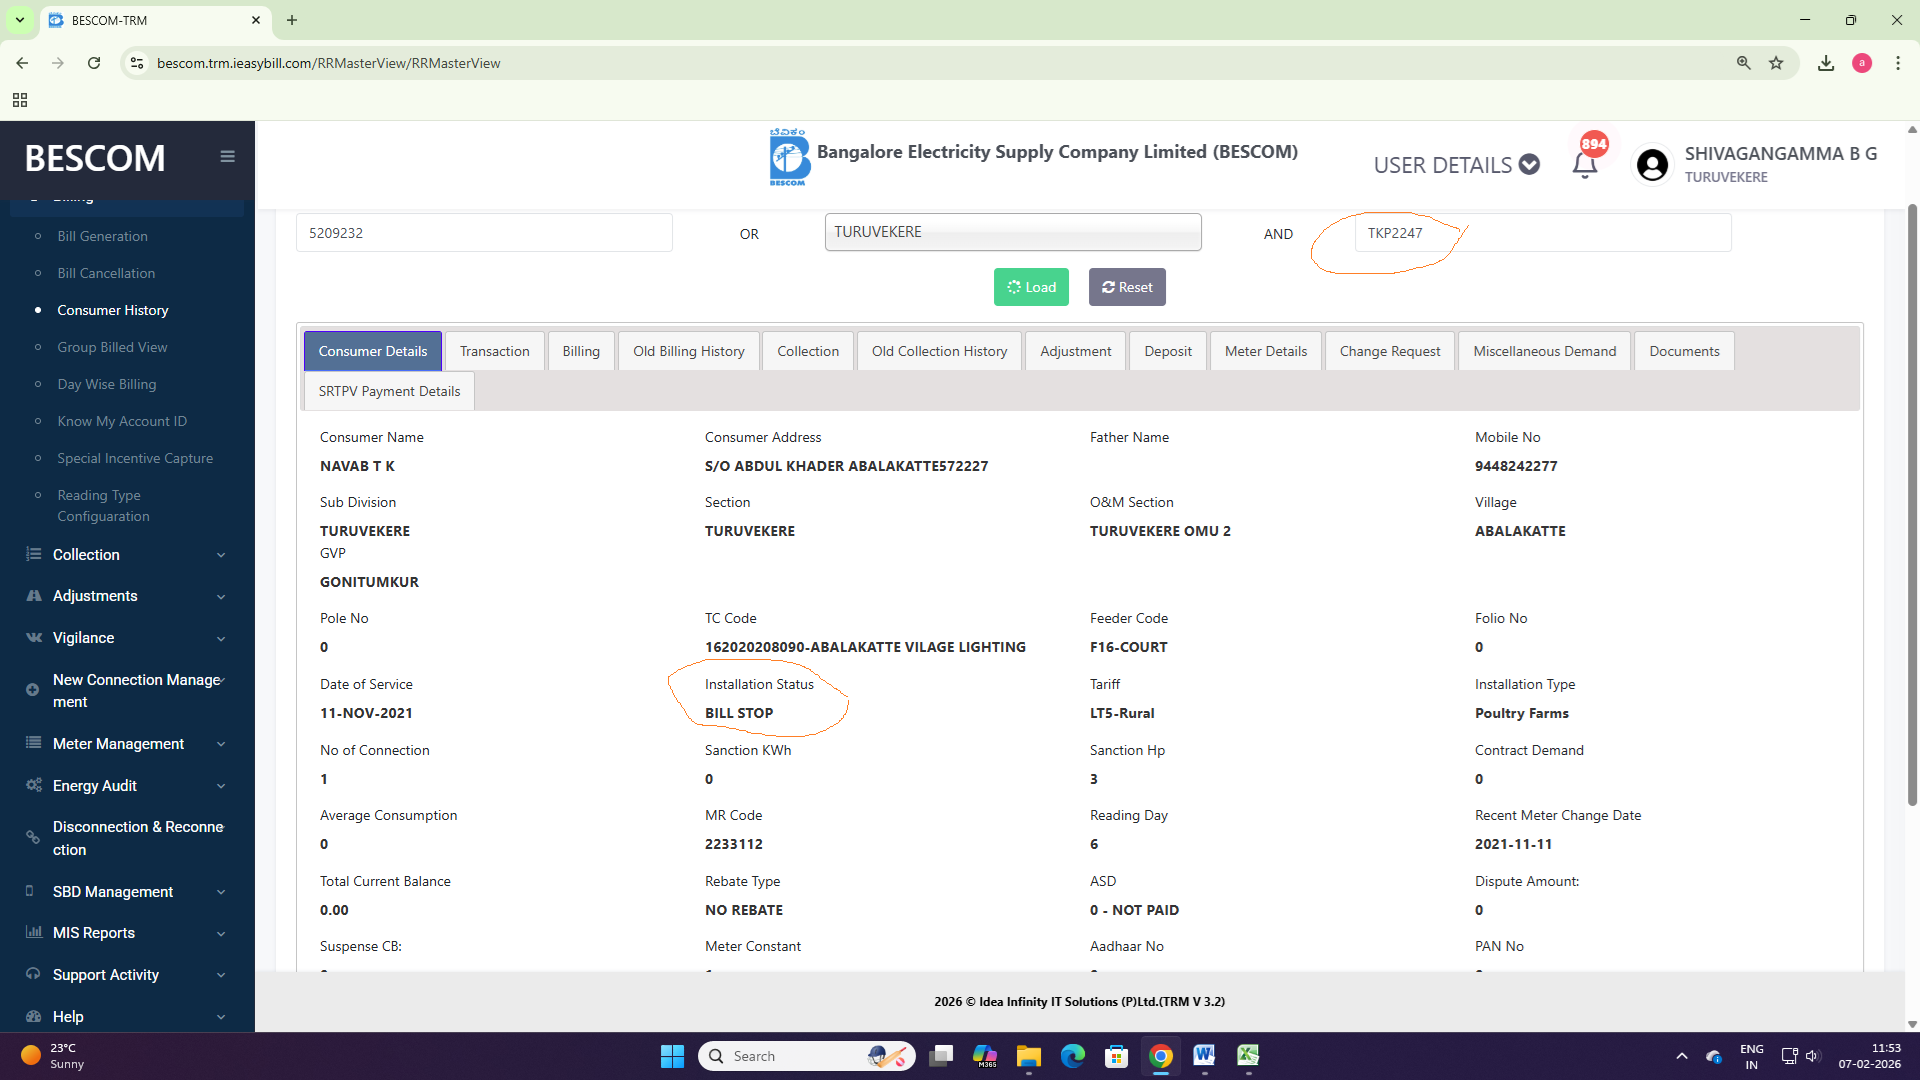
Task: Click the BESCOM company logo
Action: 789,157
